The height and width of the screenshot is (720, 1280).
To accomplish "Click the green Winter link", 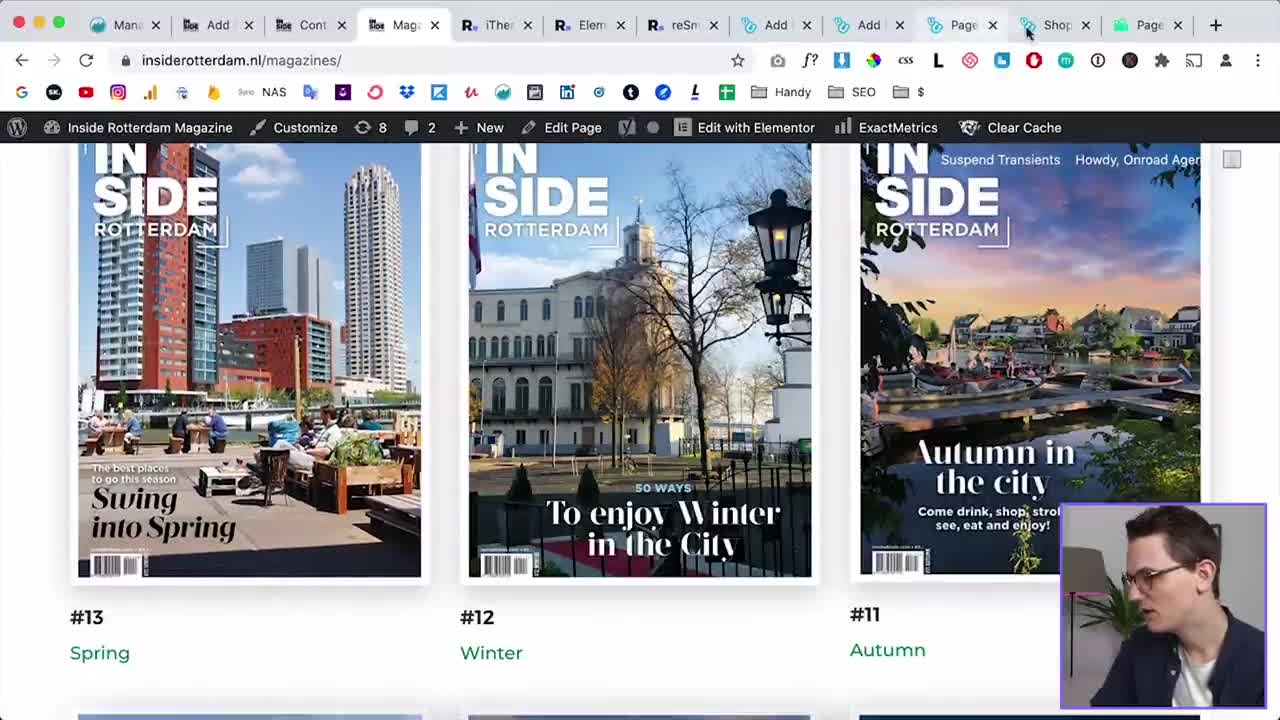I will click(491, 653).
